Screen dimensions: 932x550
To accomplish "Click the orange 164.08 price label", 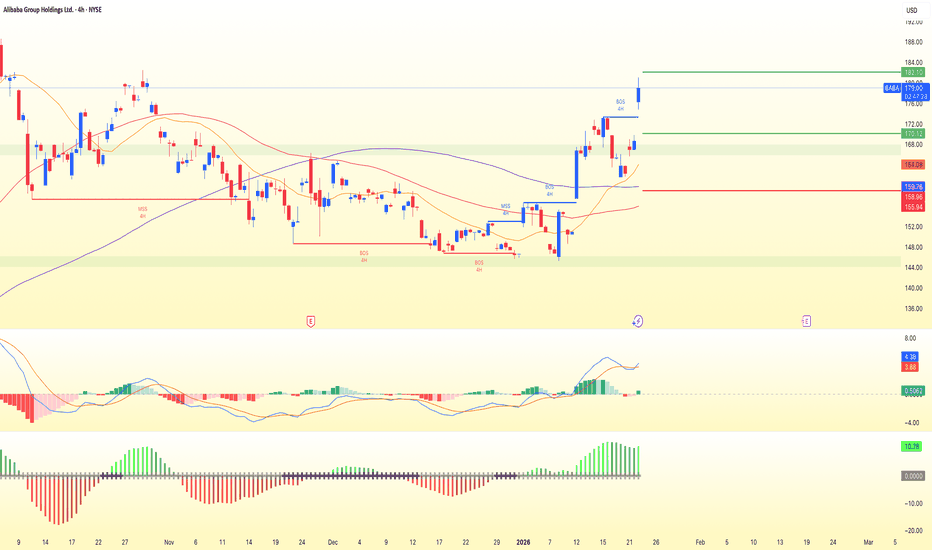I will click(912, 164).
